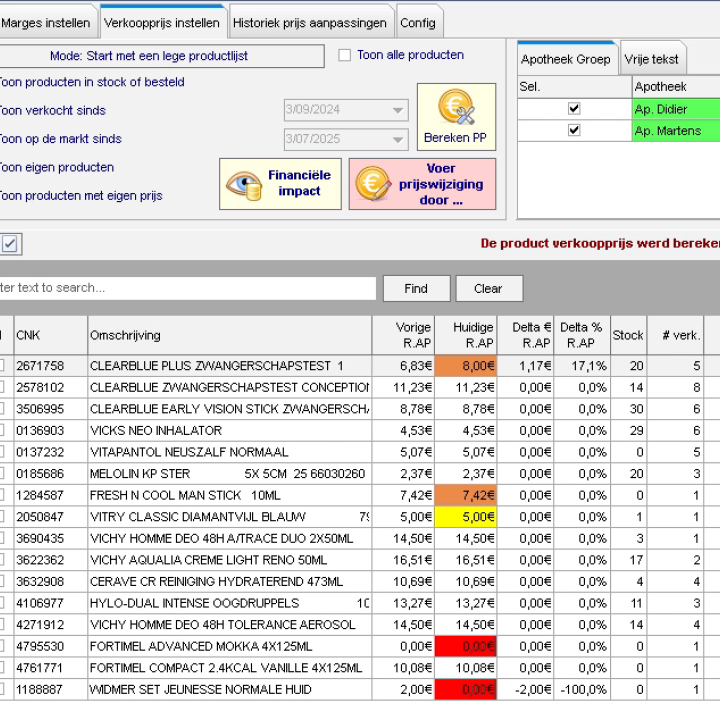Switch to Vrije tekst tab
This screenshot has height=720, width=720.
[x=651, y=59]
